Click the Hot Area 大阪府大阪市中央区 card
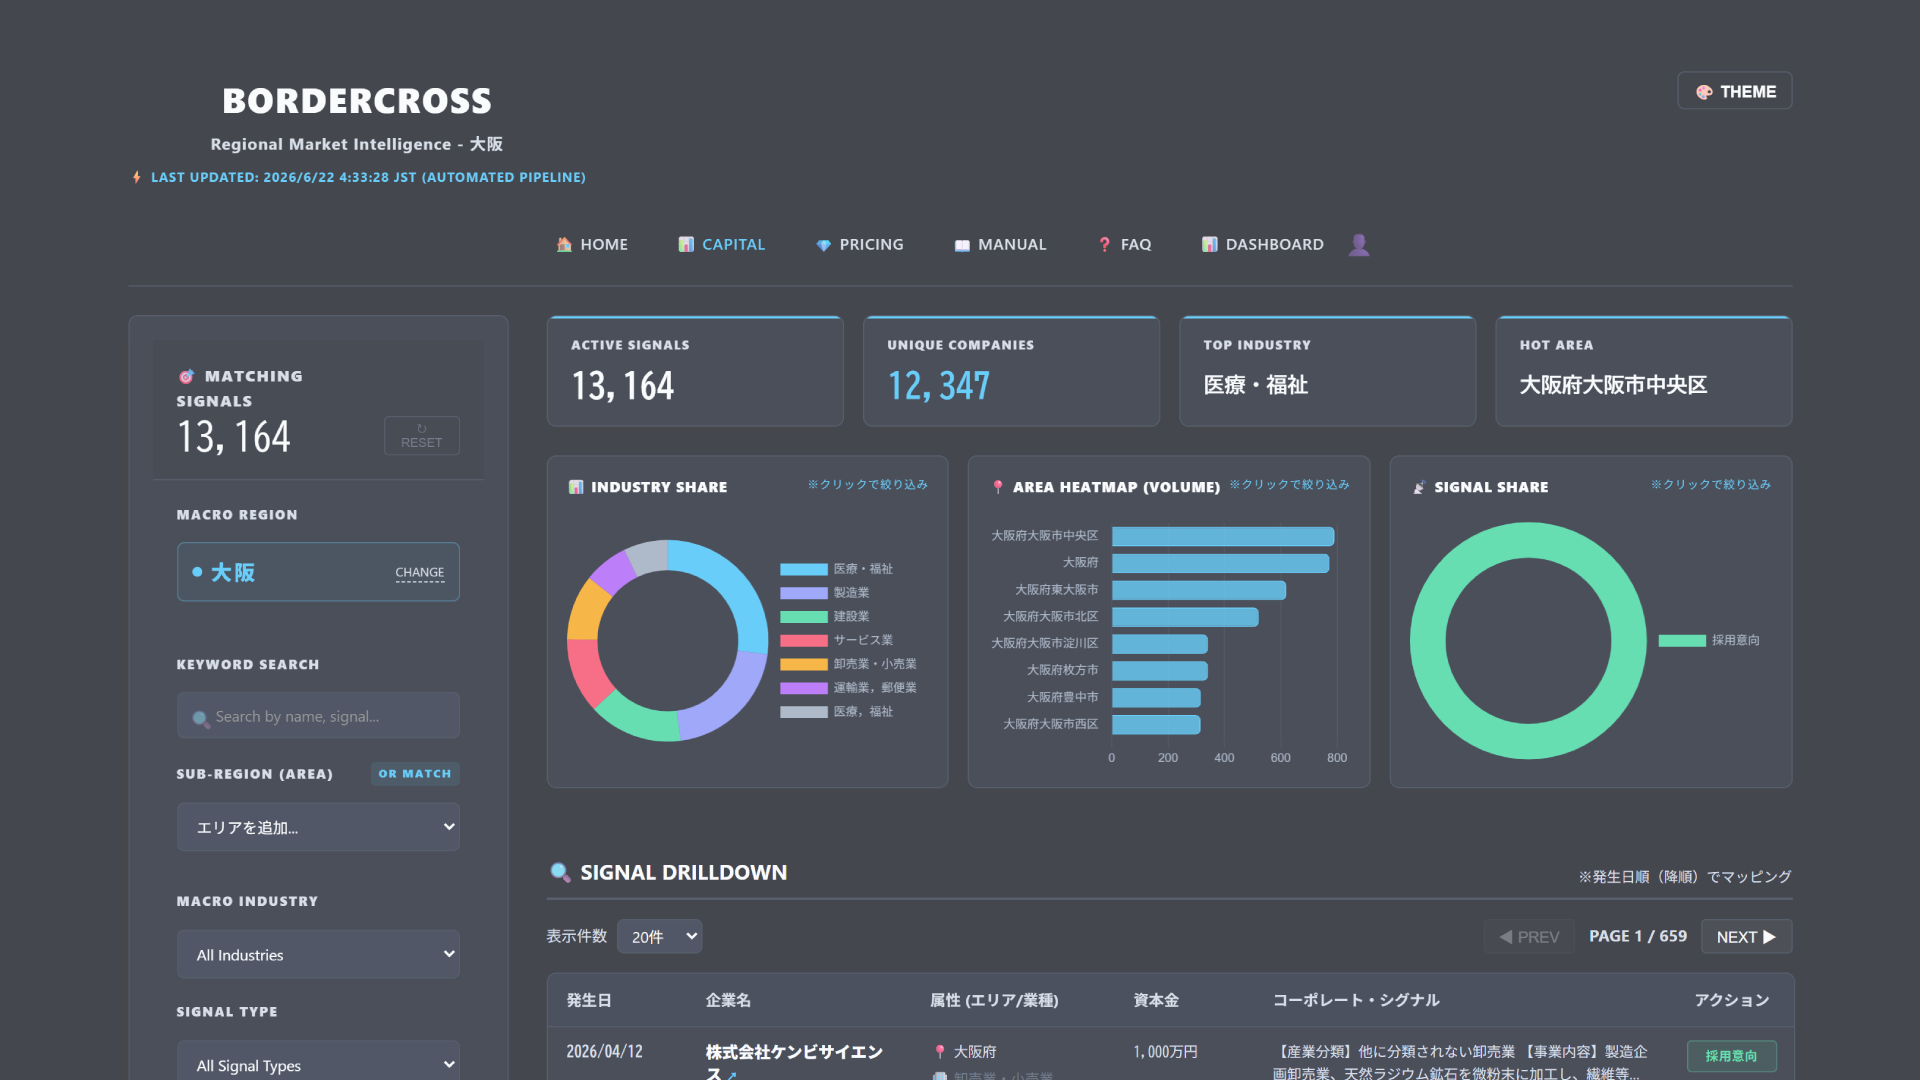 [1643, 372]
